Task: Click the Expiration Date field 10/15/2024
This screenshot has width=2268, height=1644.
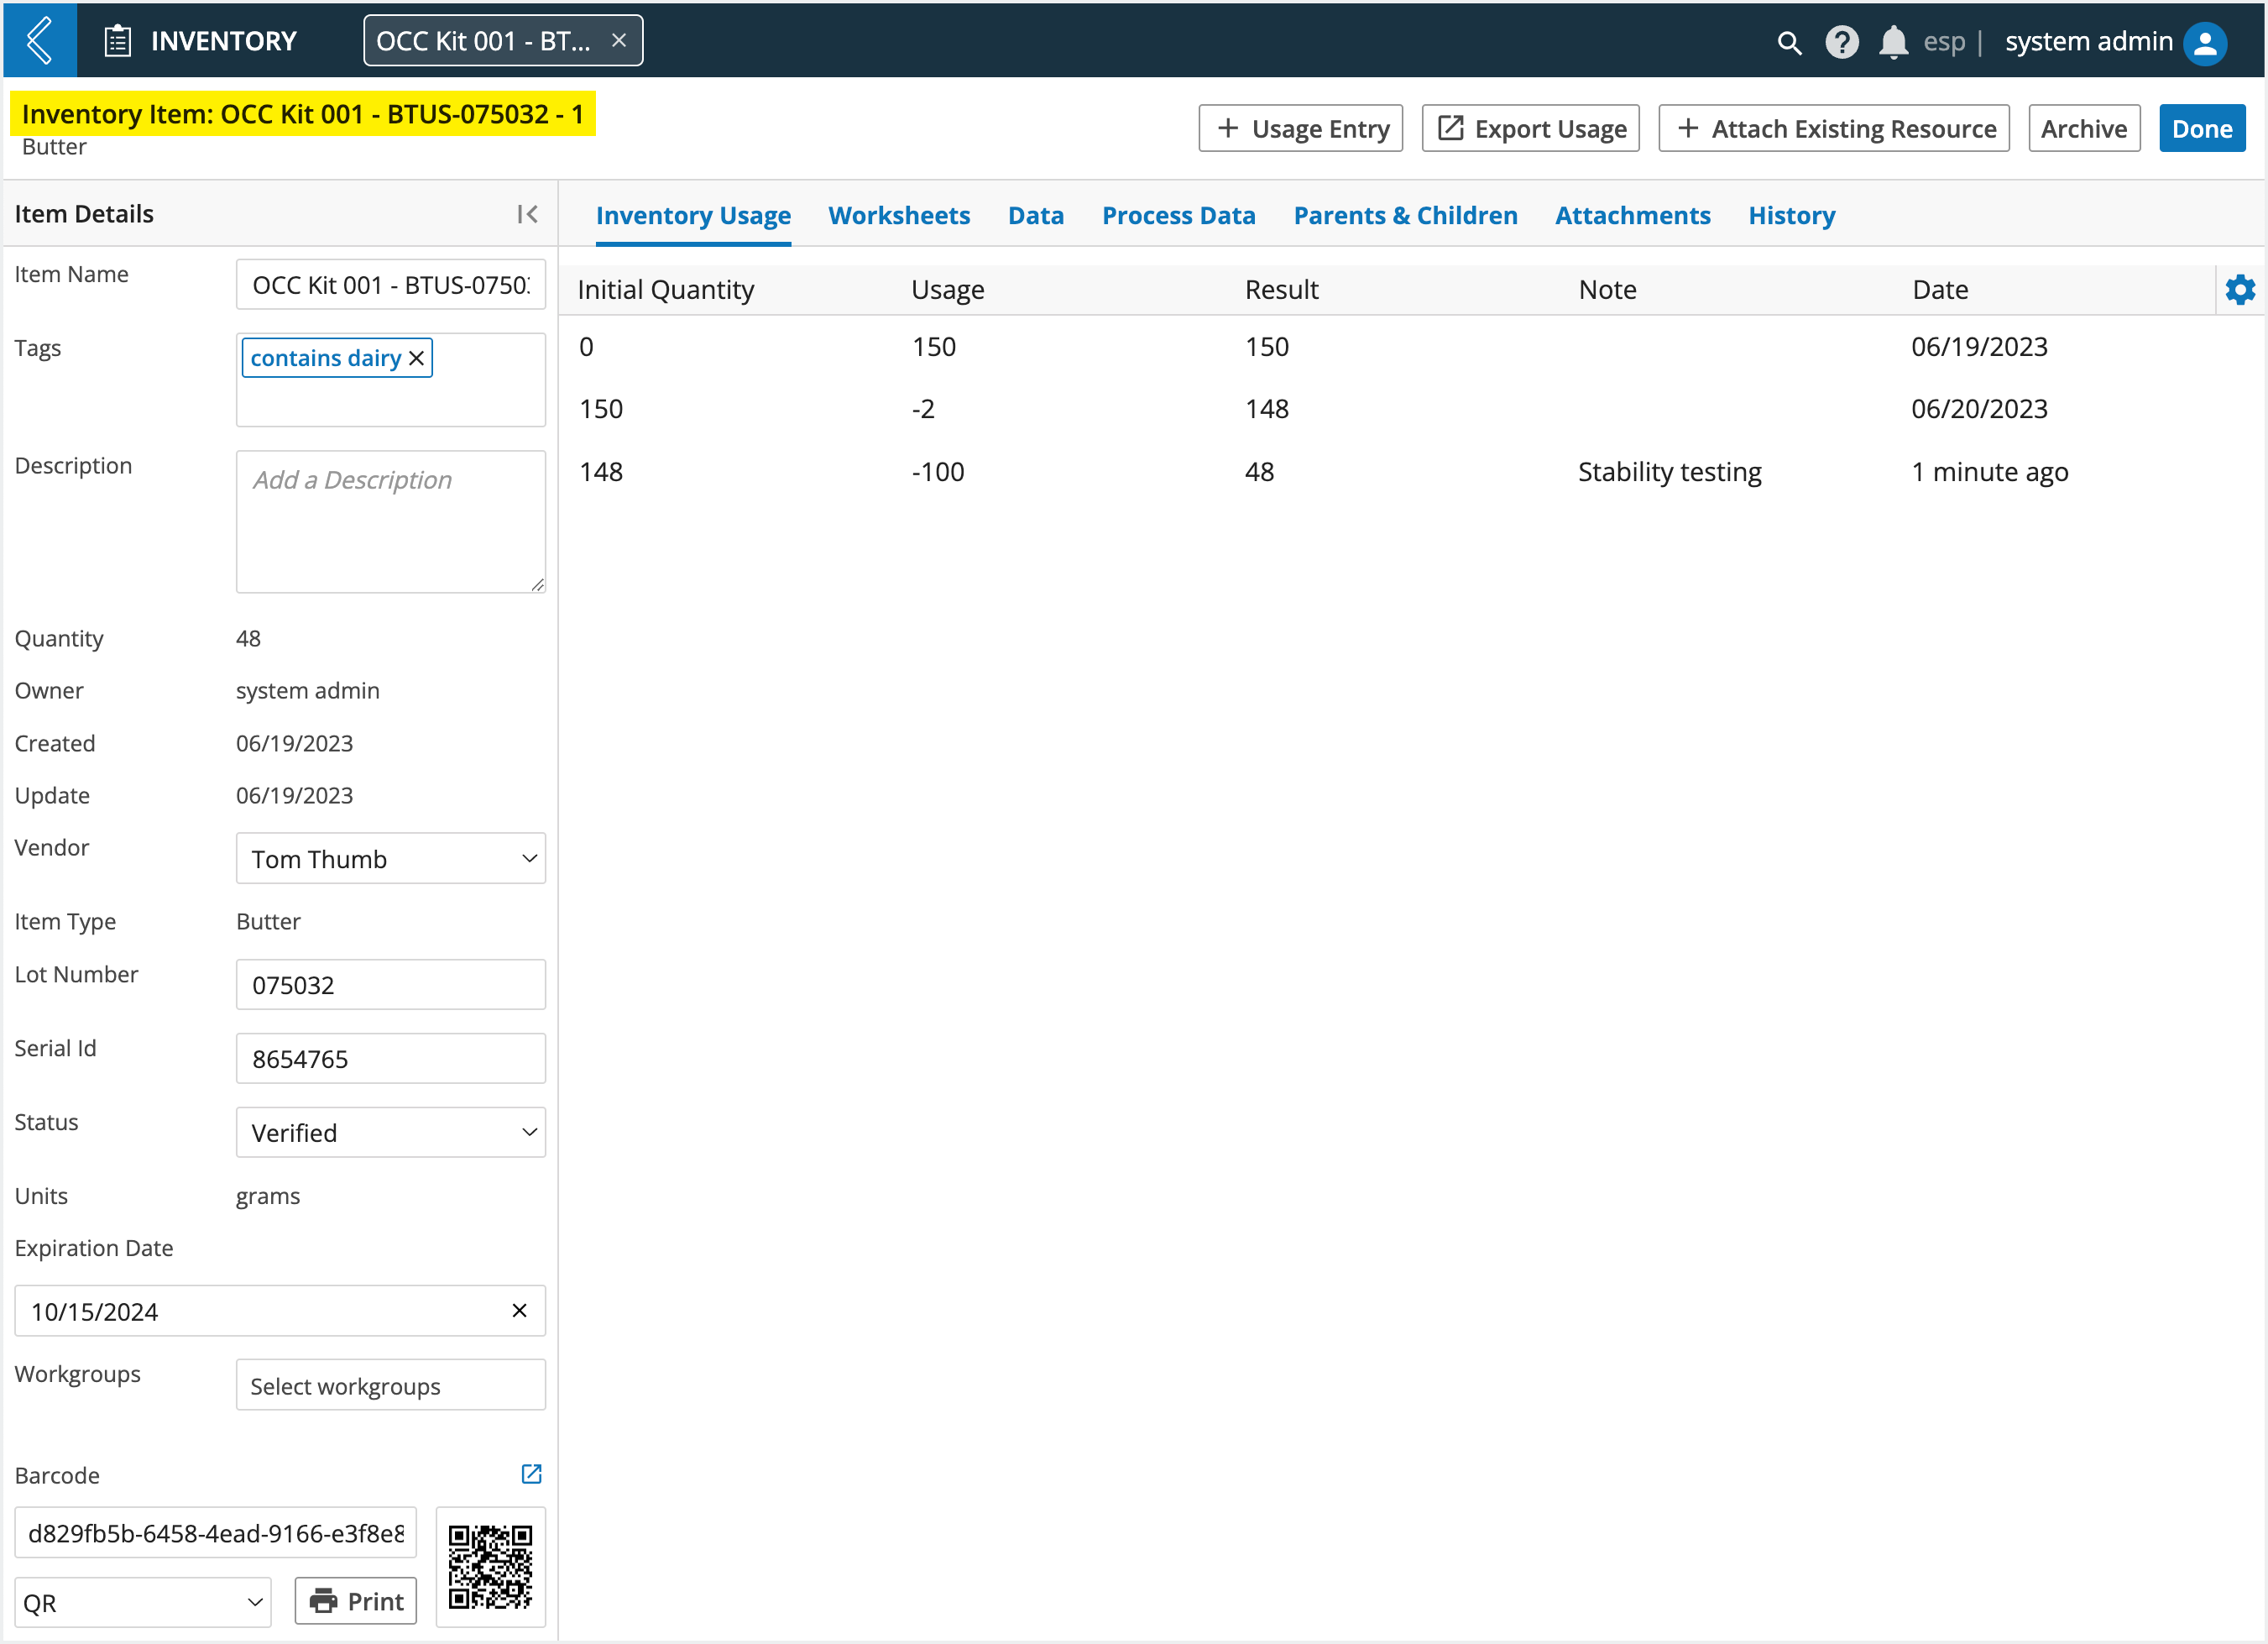Action: point(280,1311)
